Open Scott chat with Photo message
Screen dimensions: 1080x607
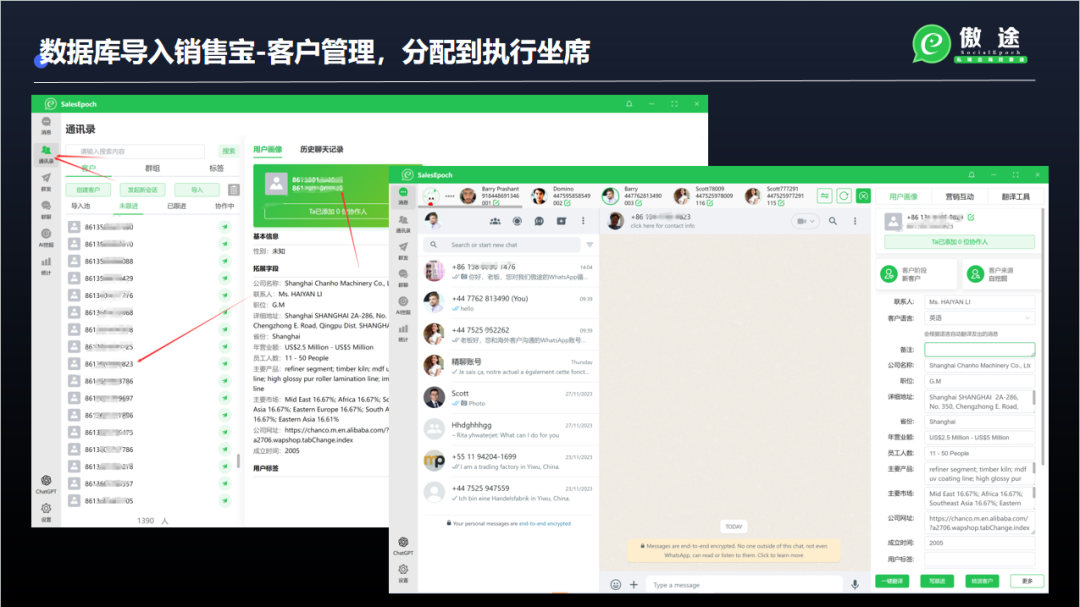508,398
